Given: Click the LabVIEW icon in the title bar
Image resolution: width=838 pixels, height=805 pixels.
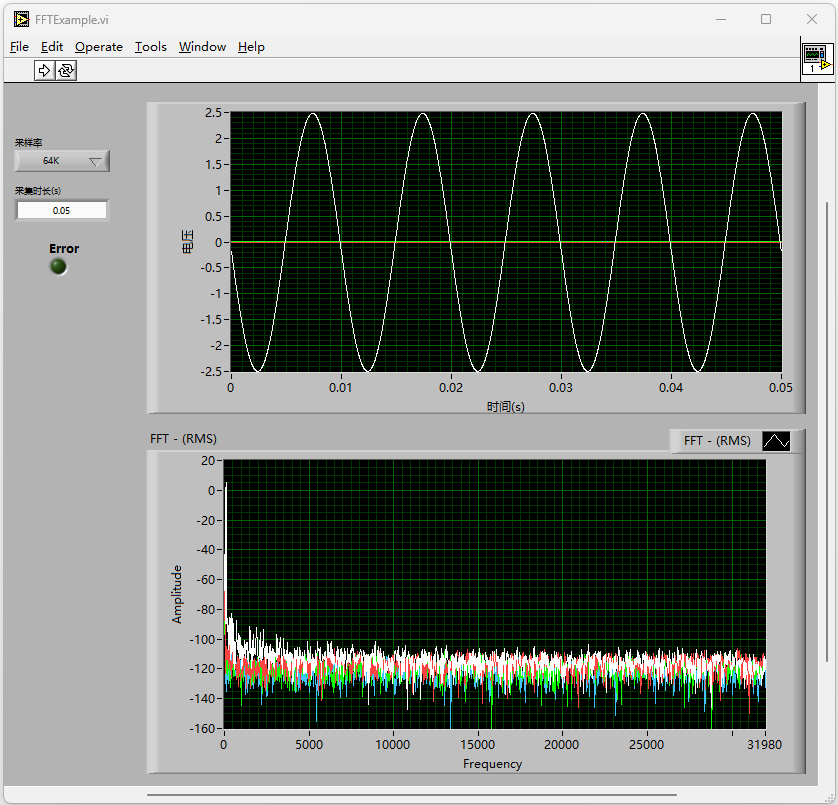Looking at the screenshot, I should [x=21, y=19].
